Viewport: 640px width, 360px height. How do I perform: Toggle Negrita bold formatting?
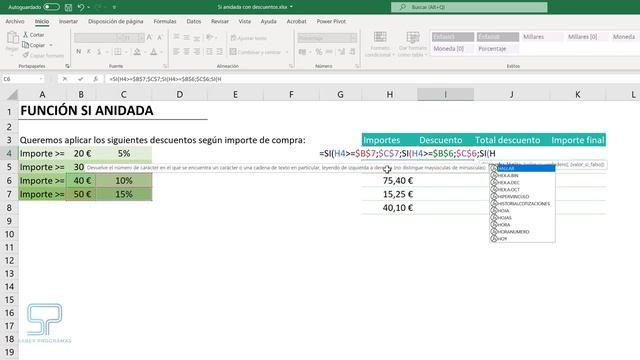pos(78,52)
